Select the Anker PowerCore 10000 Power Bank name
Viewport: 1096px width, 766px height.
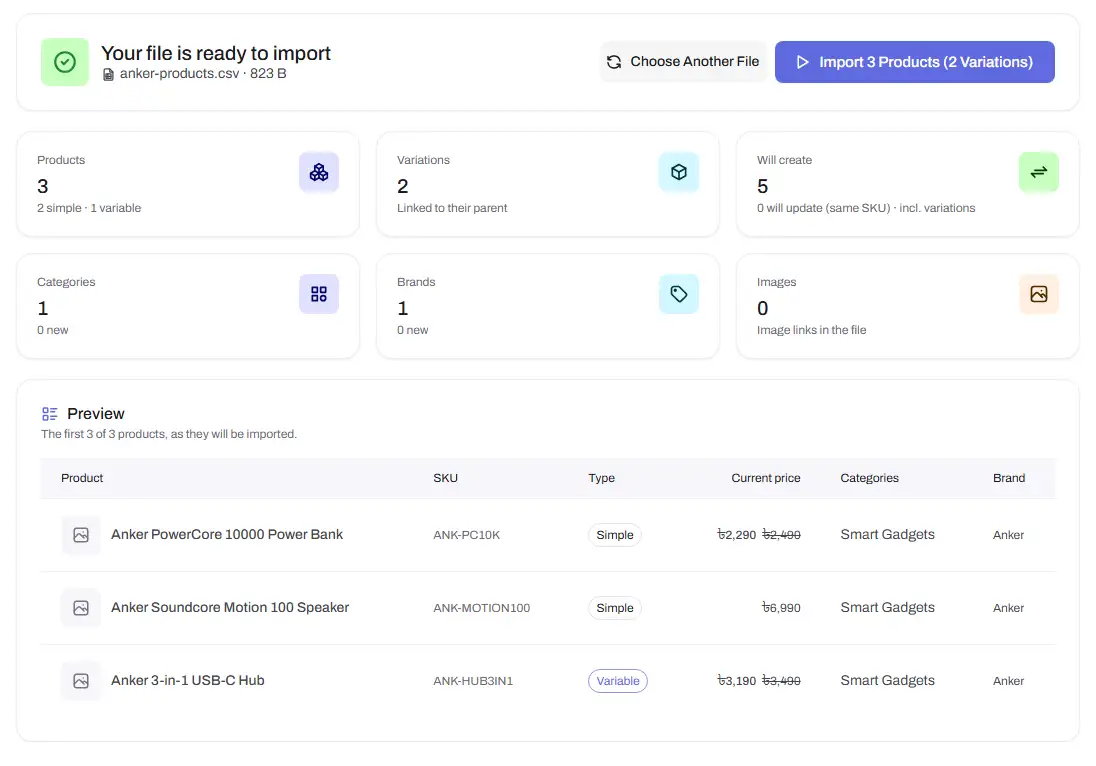227,535
